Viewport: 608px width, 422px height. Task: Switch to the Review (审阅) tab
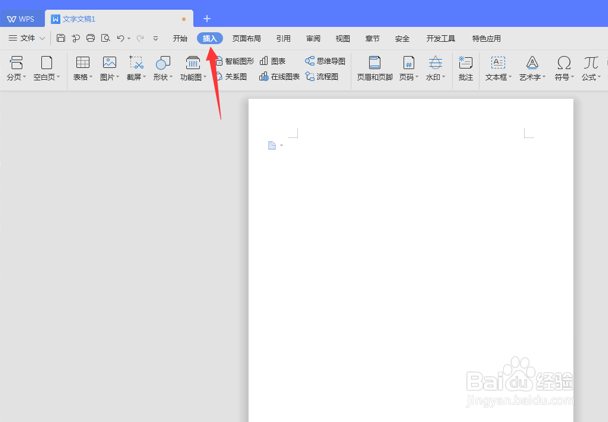313,38
